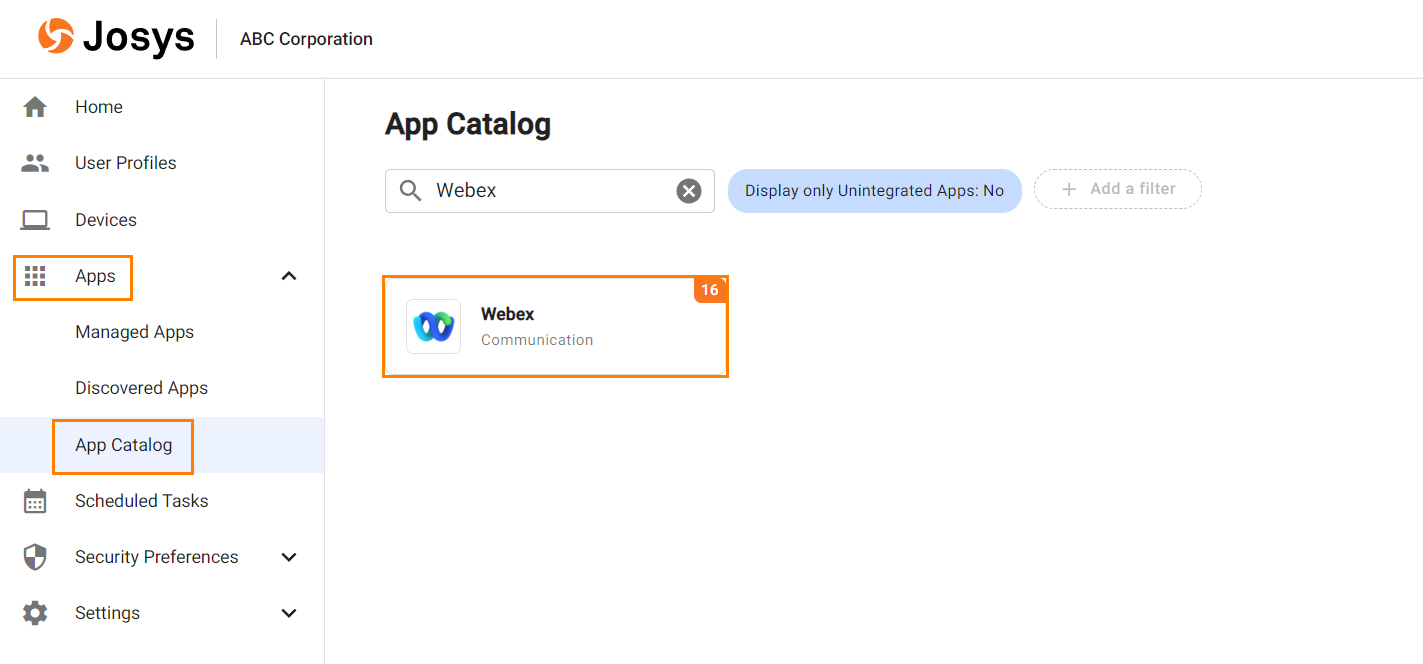The height and width of the screenshot is (664, 1423).
Task: Click the 16 badge on Webex card
Action: pyautogui.click(x=710, y=290)
